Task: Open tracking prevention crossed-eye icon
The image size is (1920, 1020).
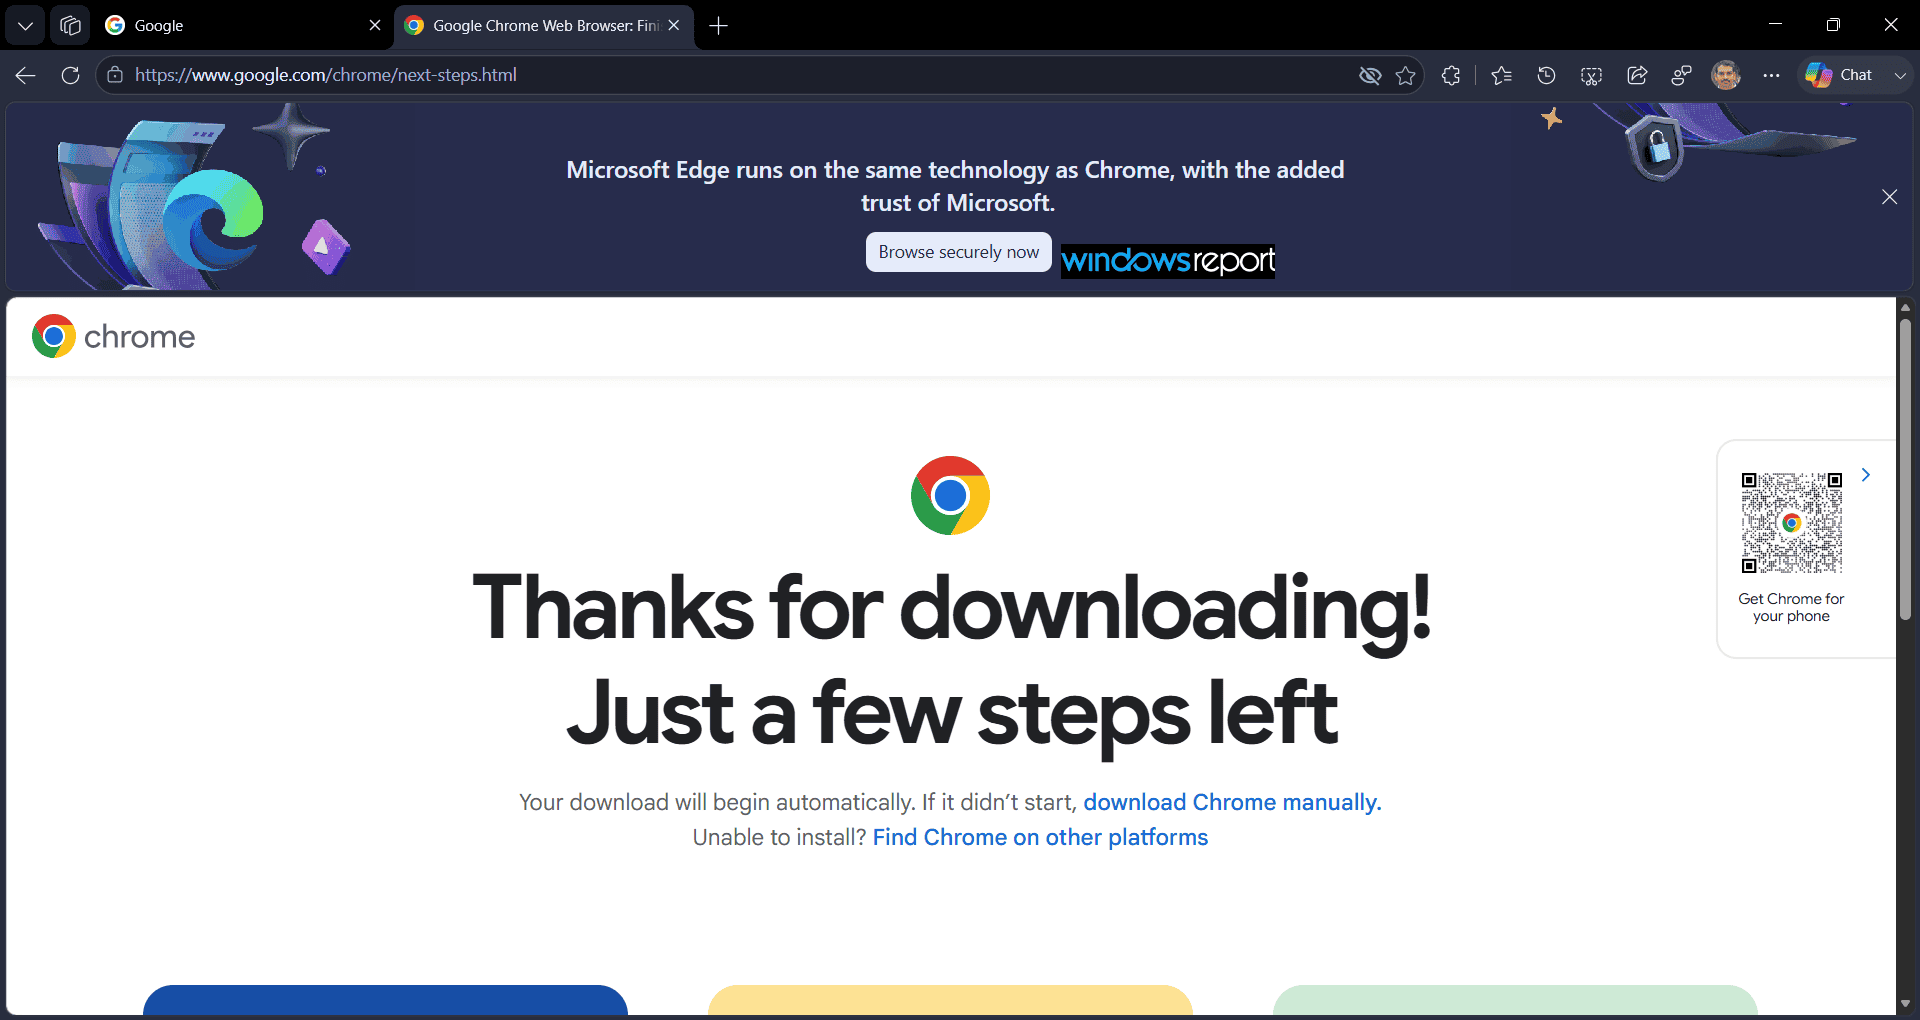Action: coord(1370,75)
